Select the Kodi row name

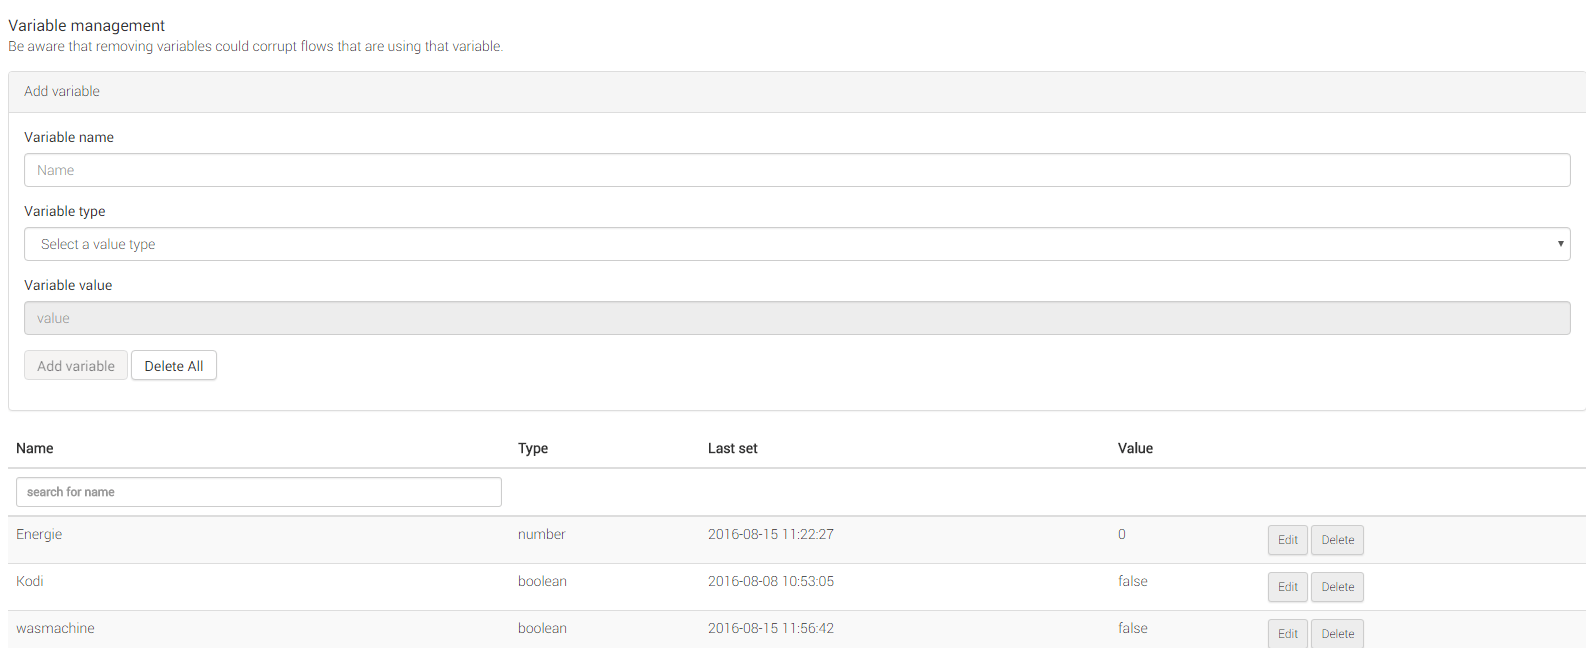[30, 581]
